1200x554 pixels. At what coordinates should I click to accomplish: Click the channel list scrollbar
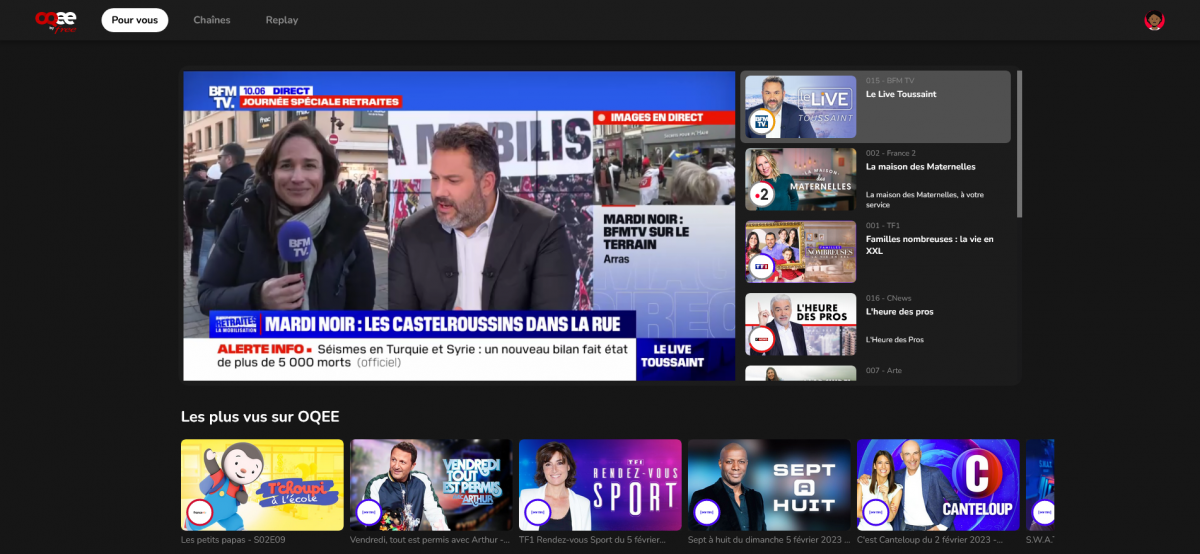coord(1019,145)
